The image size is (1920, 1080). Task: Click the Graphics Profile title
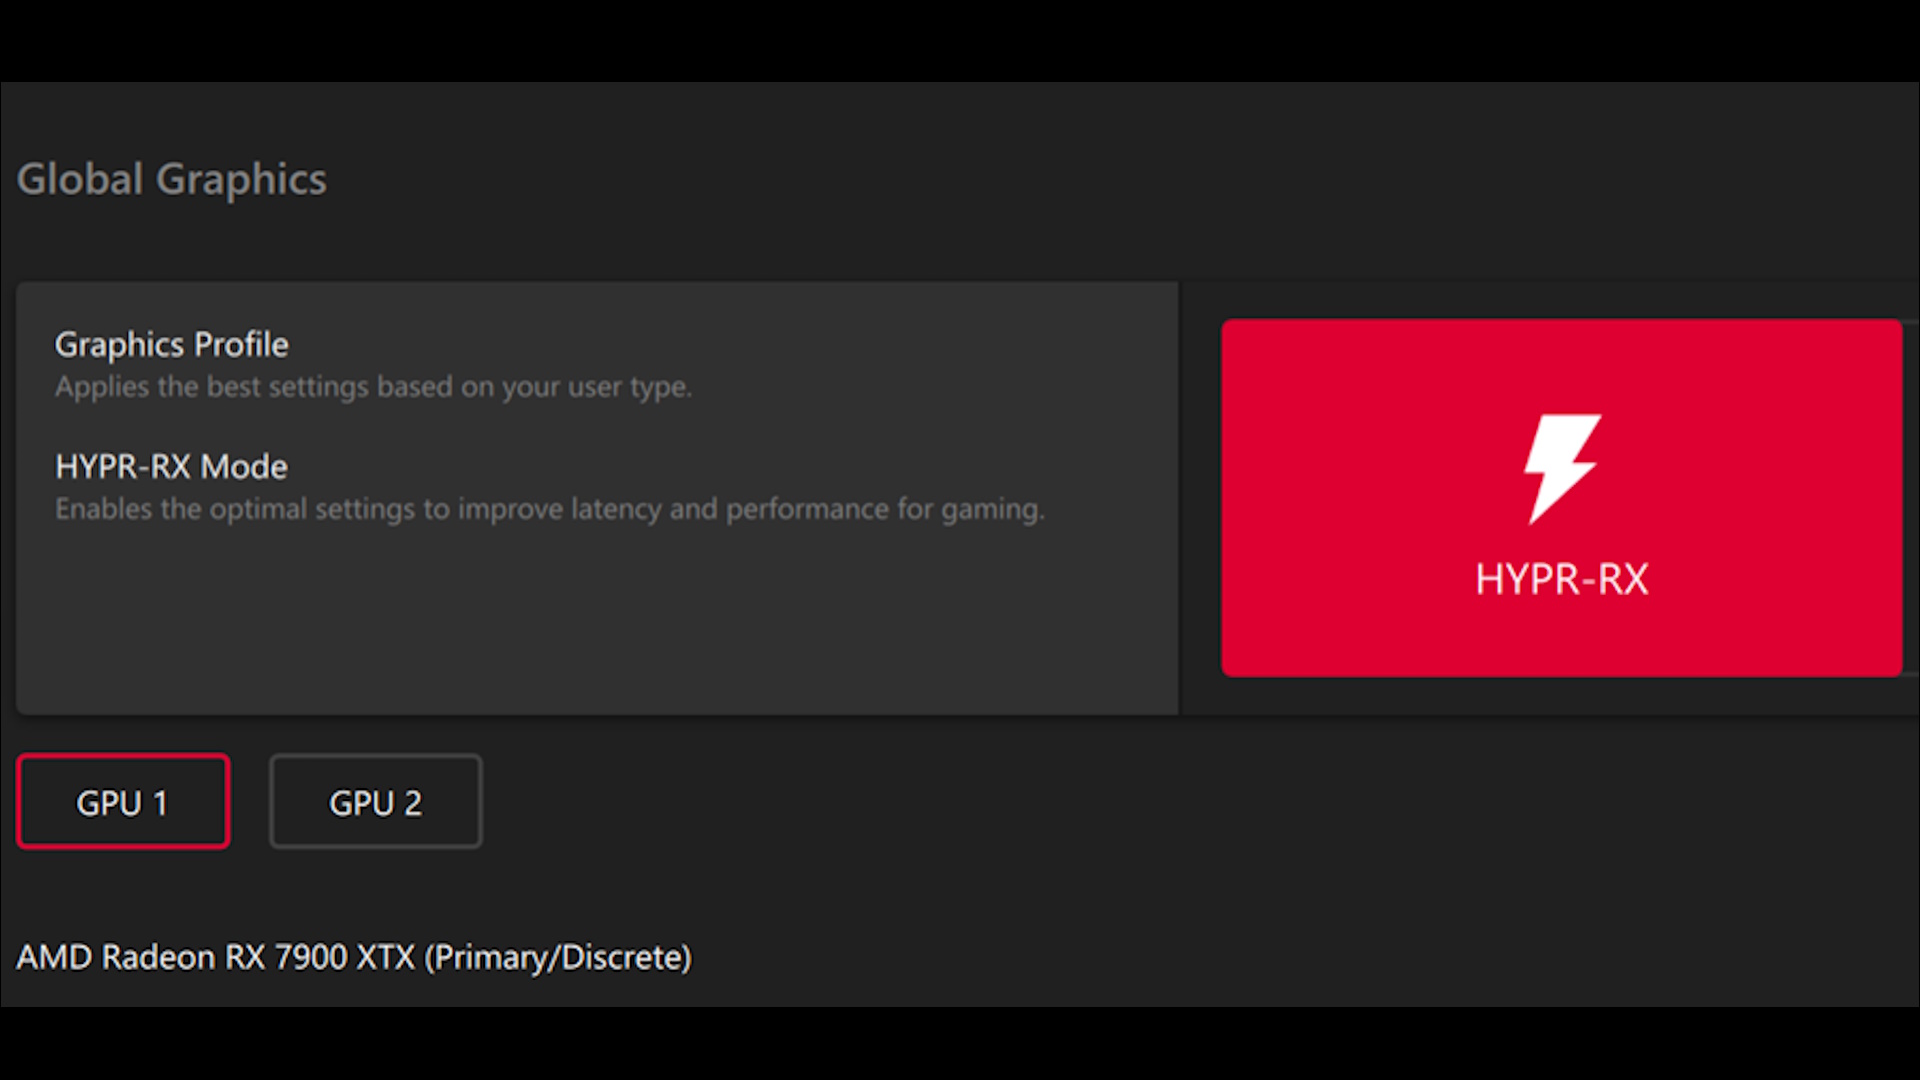171,344
